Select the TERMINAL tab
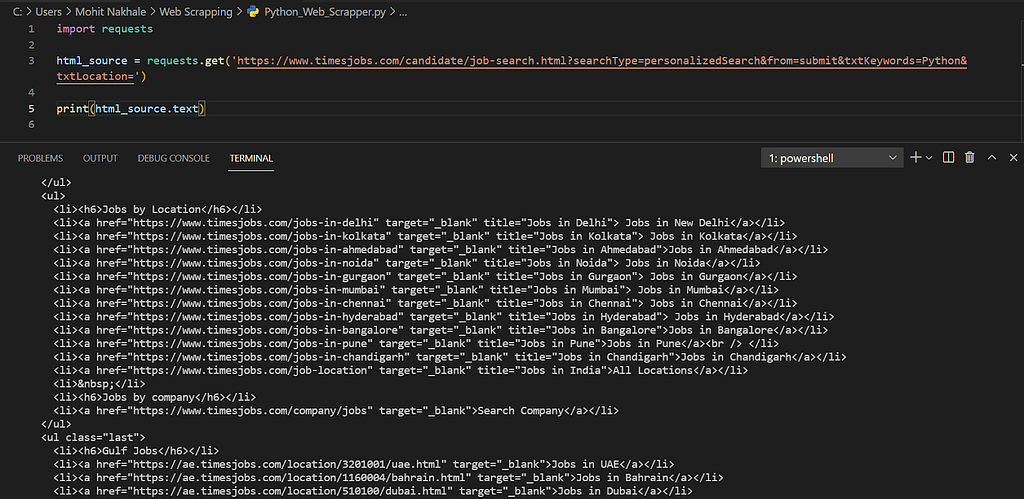Viewport: 1024px width, 499px height. pos(251,158)
